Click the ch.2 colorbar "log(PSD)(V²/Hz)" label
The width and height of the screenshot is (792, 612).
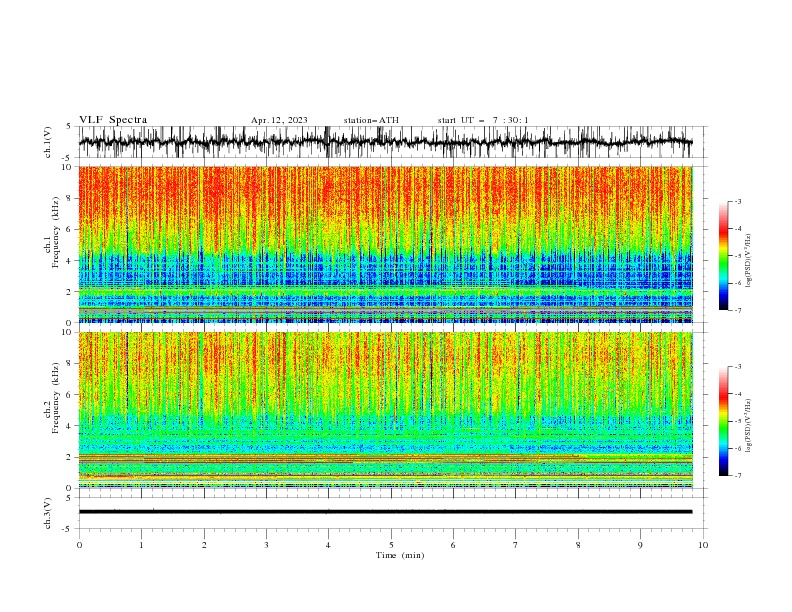748,426
